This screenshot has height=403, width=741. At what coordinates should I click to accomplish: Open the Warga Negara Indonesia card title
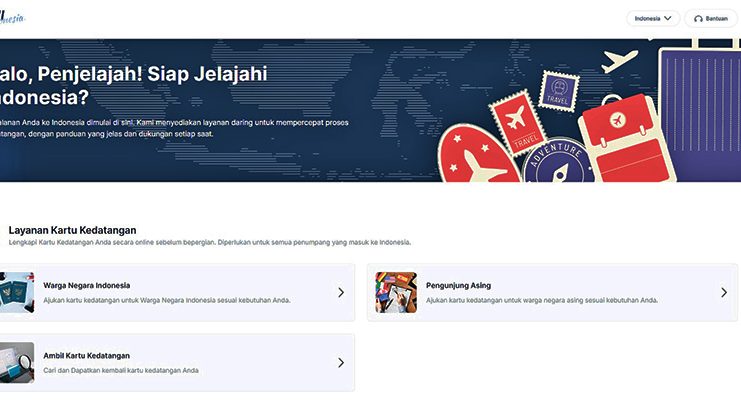(86, 285)
